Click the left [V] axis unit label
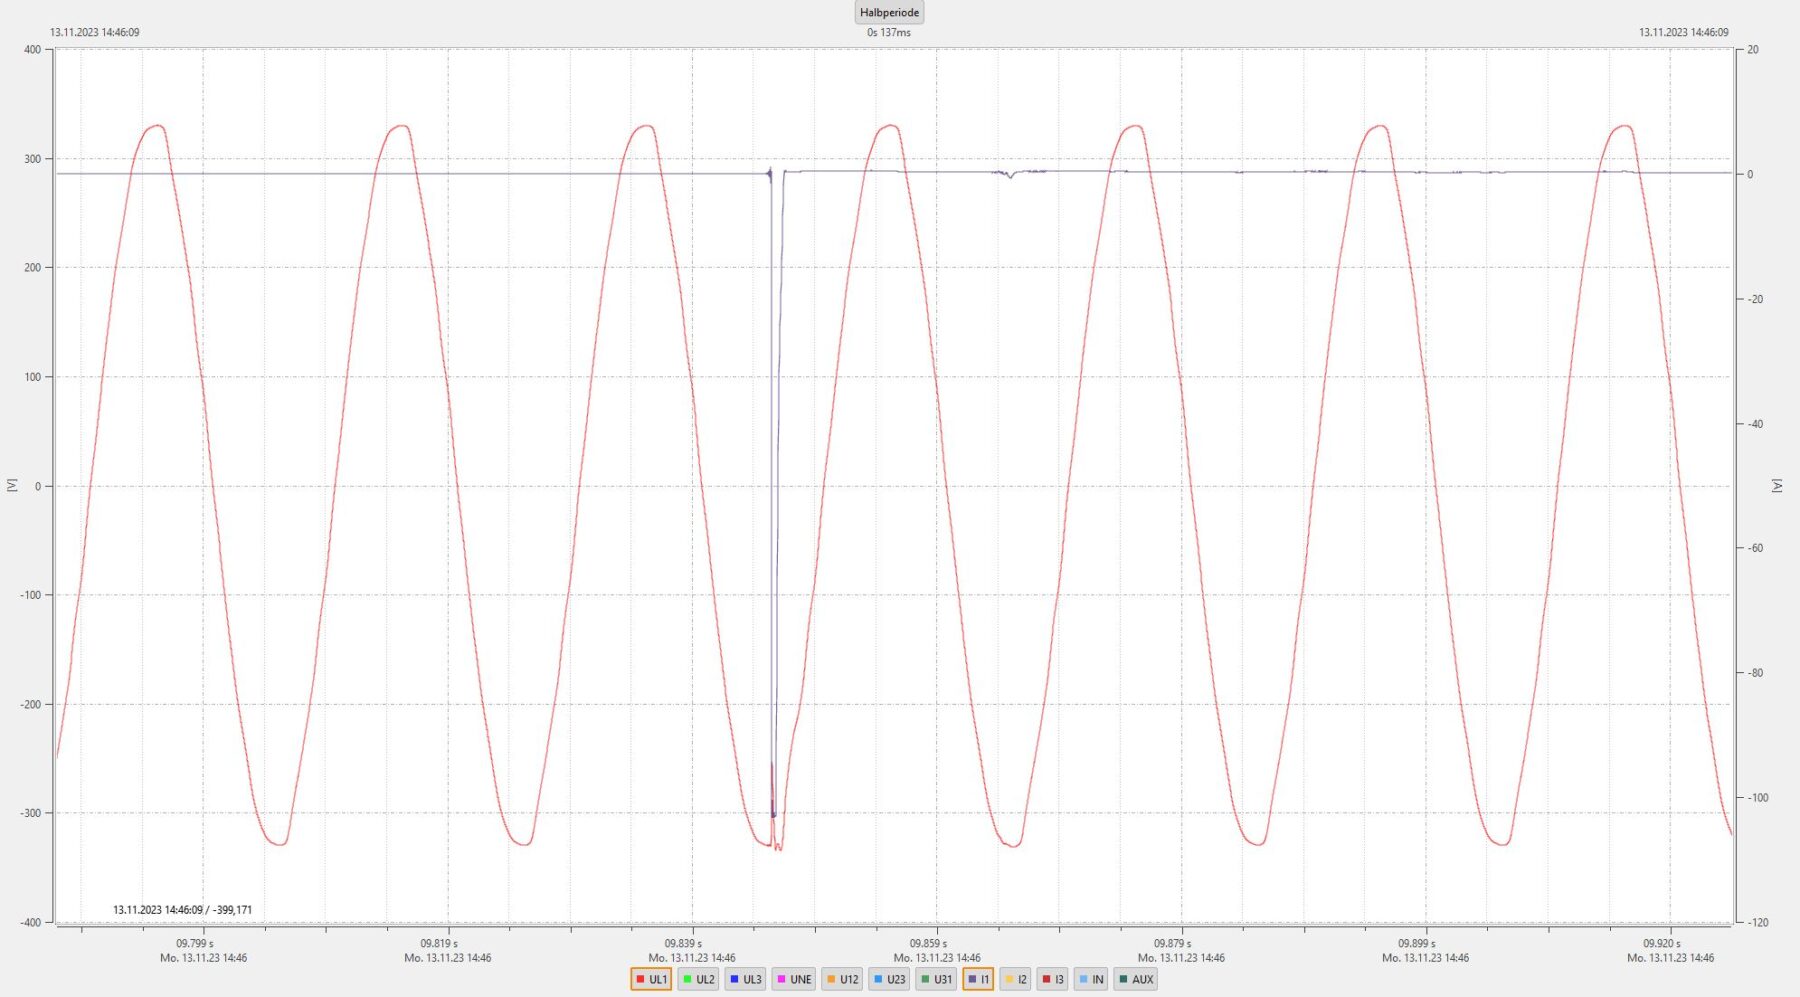Screen dimensions: 1800x997 pos(12,485)
